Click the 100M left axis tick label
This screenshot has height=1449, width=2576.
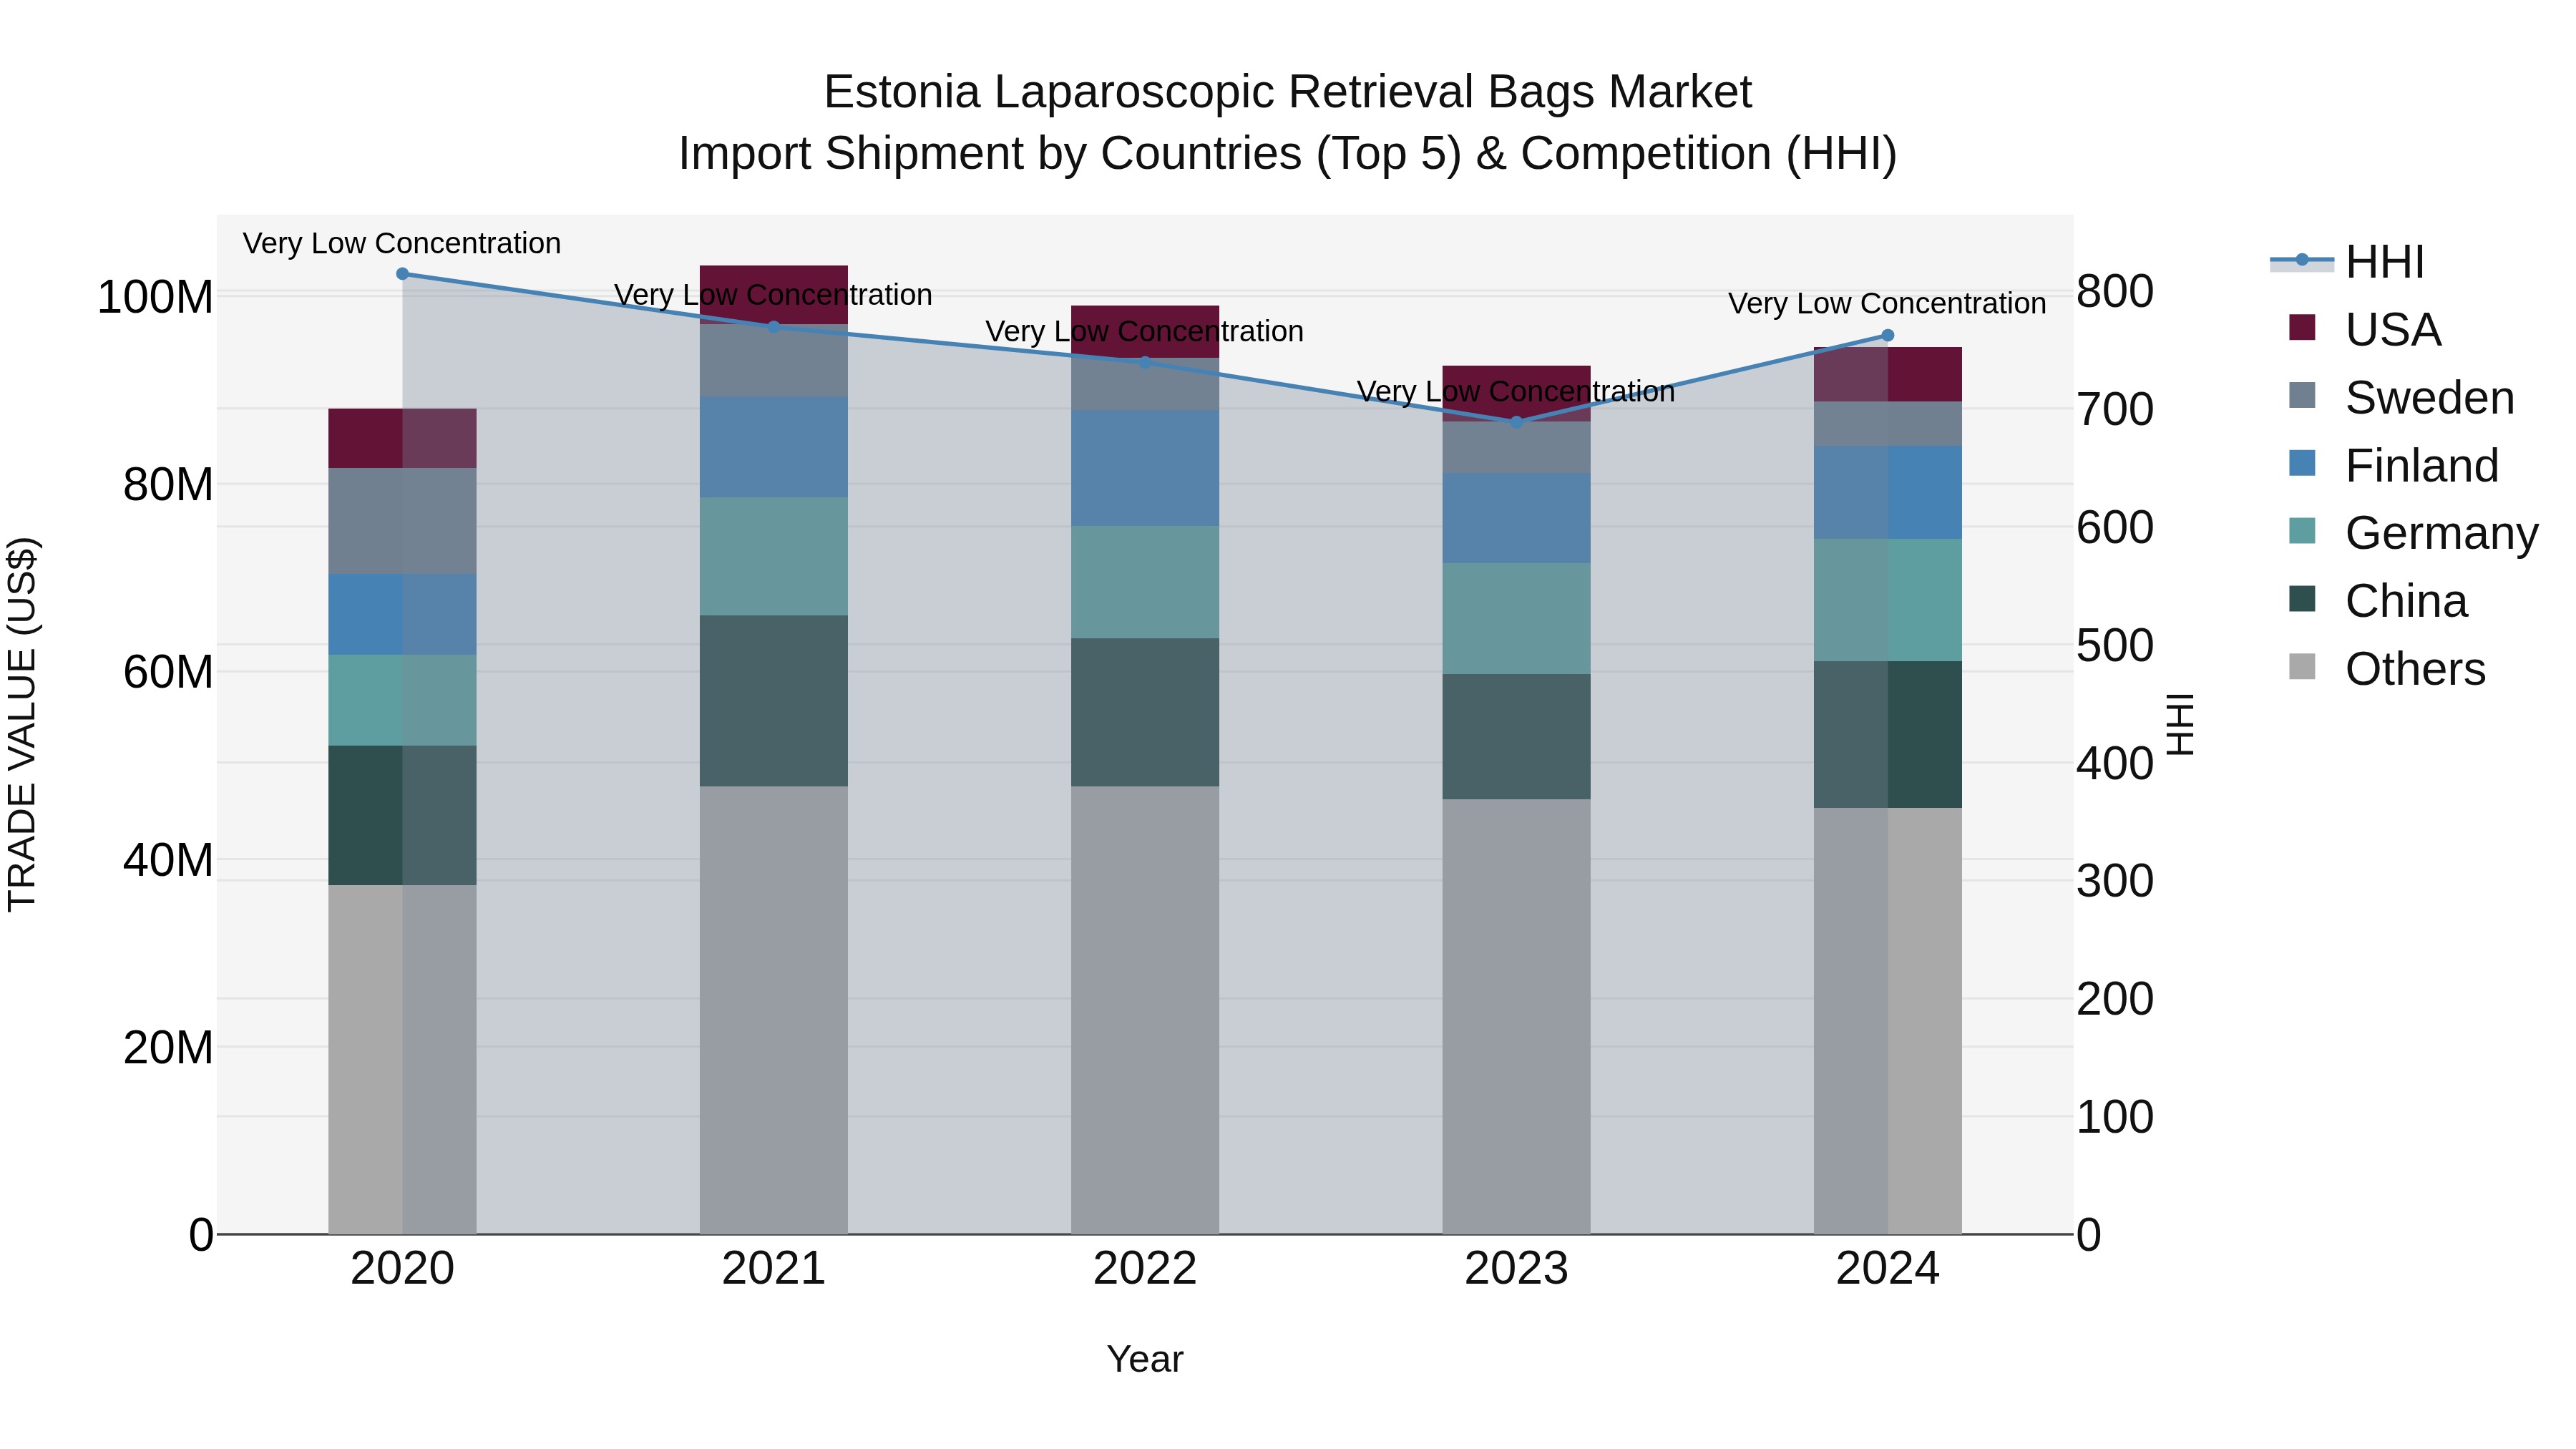tap(155, 298)
